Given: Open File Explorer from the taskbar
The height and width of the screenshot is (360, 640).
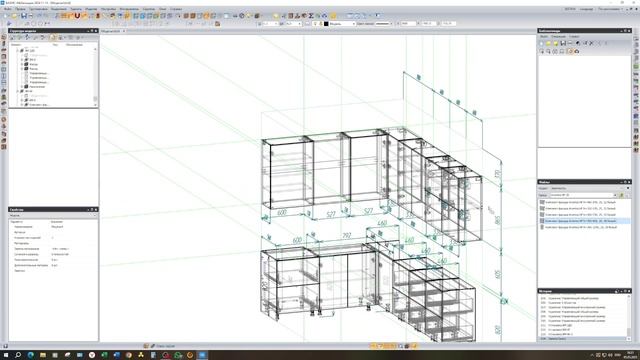Looking at the screenshot, I should coord(43,355).
